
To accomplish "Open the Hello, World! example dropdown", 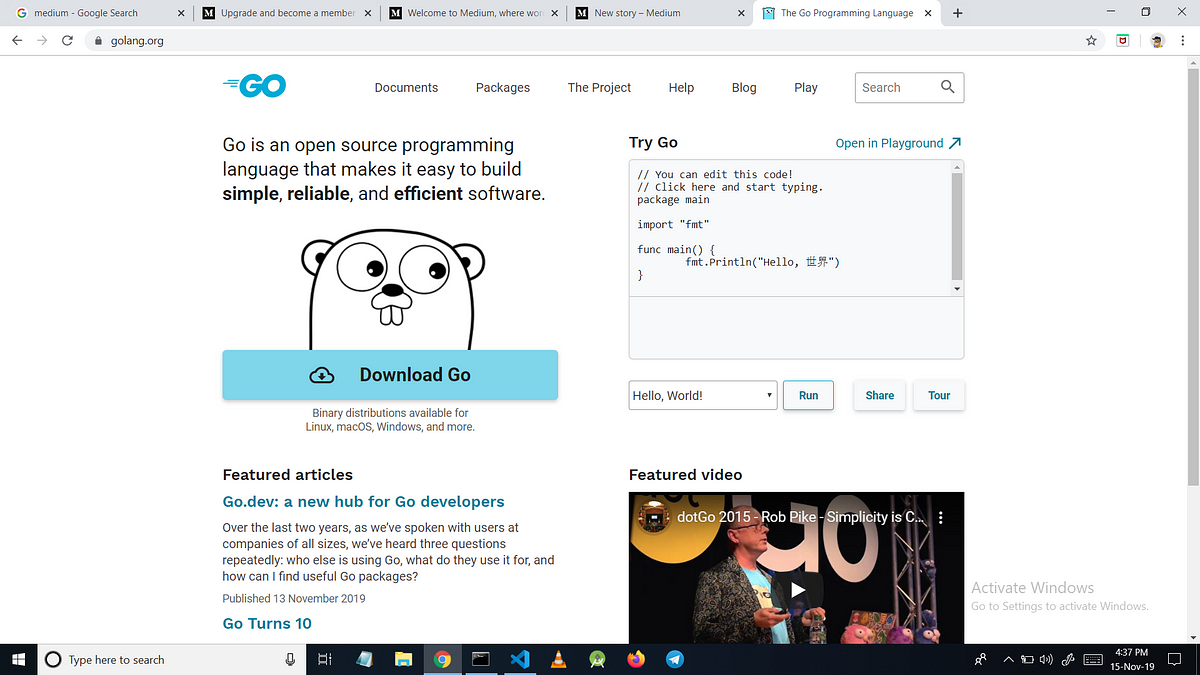I will pyautogui.click(x=703, y=395).
